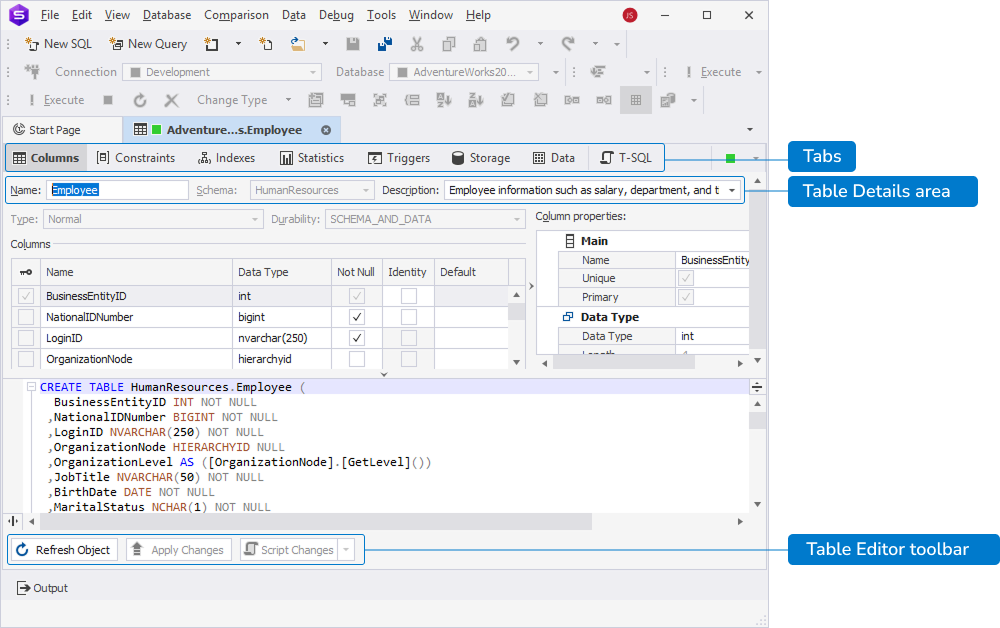Viewport: 1000px width, 628px height.
Task: Click the Cancel X icon beside Refresh
Action: click(171, 100)
